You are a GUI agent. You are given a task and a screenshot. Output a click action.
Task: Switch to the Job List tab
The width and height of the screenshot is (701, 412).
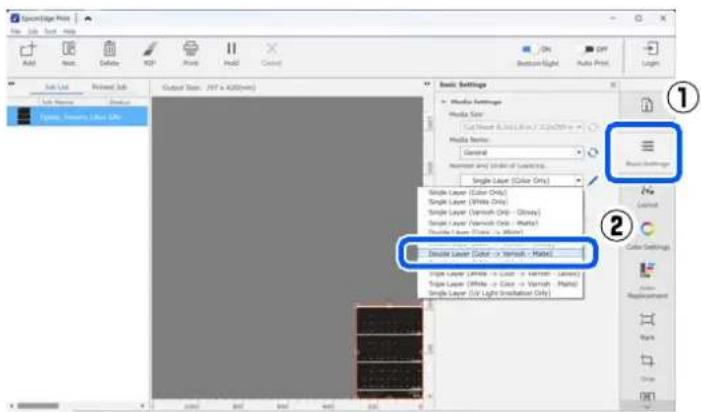57,87
